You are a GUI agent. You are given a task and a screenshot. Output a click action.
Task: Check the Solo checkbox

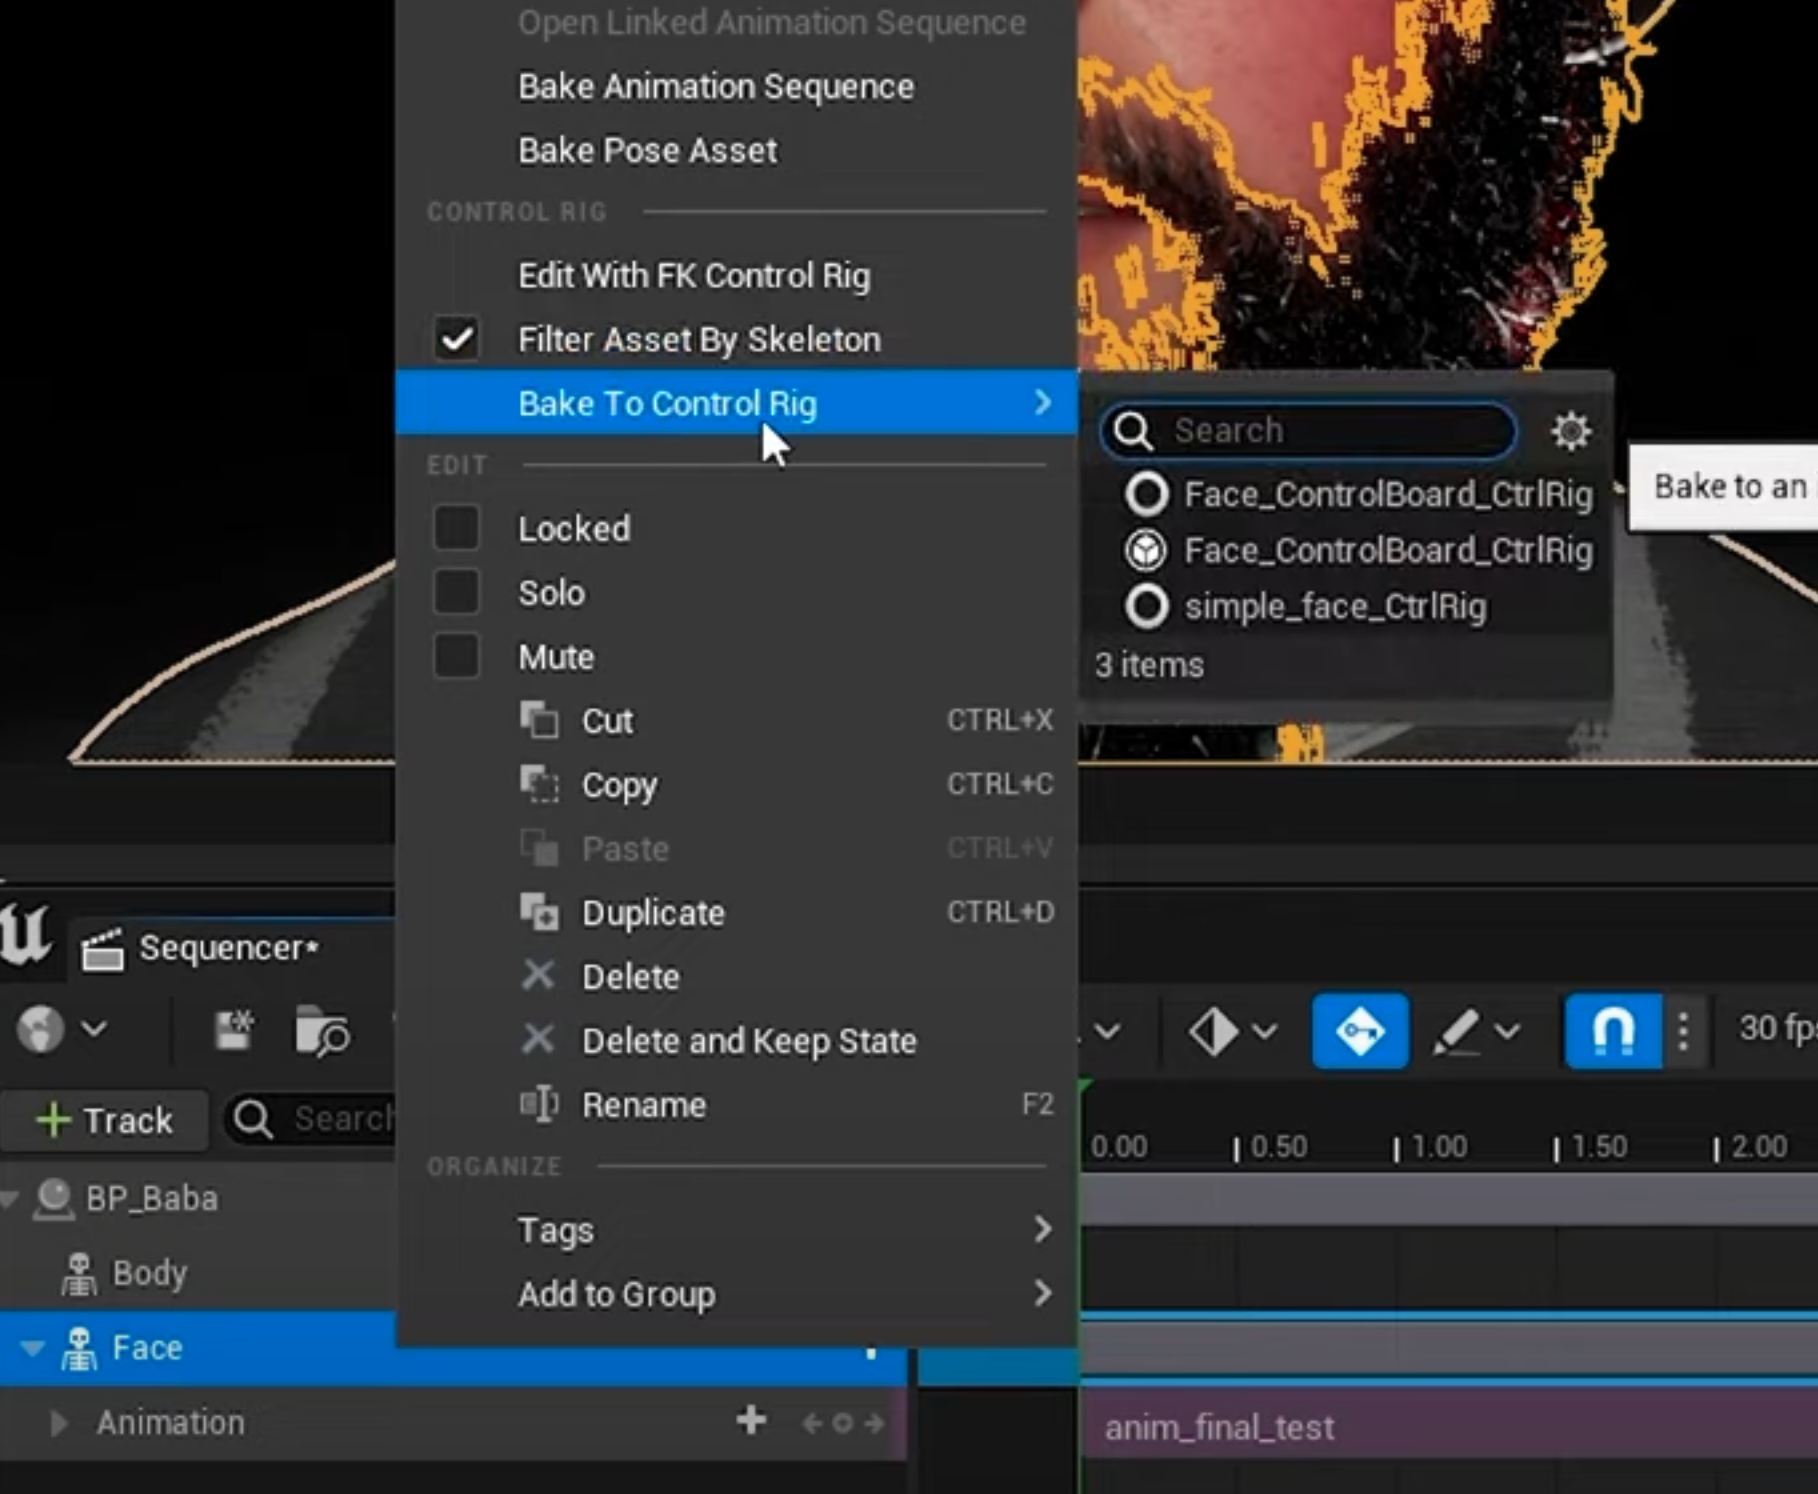tap(456, 592)
